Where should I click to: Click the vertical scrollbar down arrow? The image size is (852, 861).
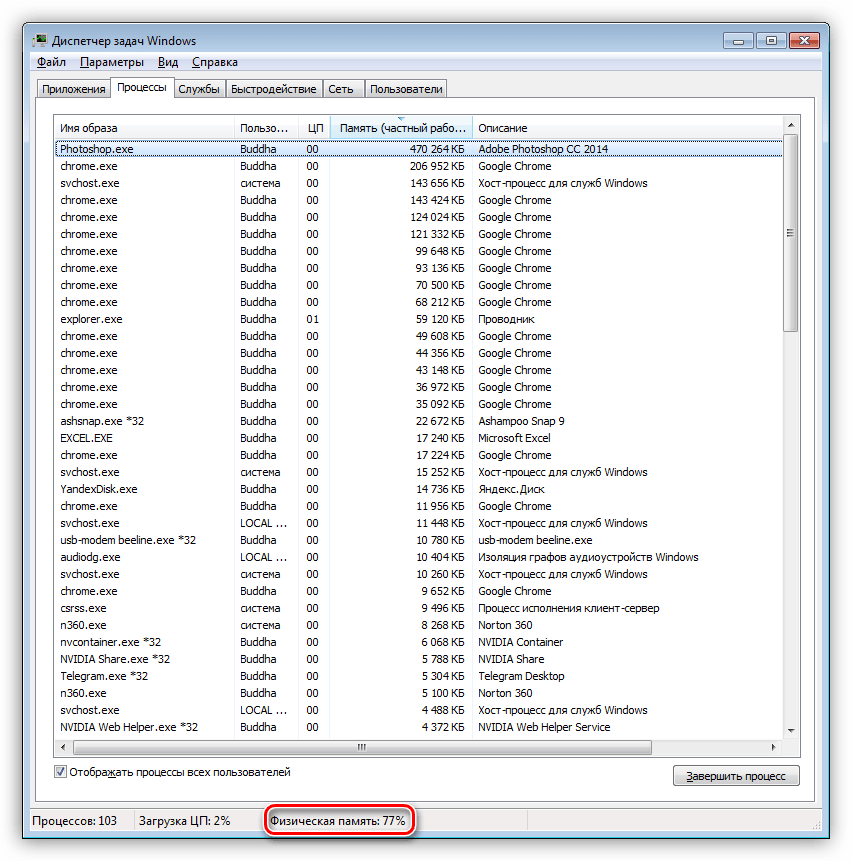point(790,731)
